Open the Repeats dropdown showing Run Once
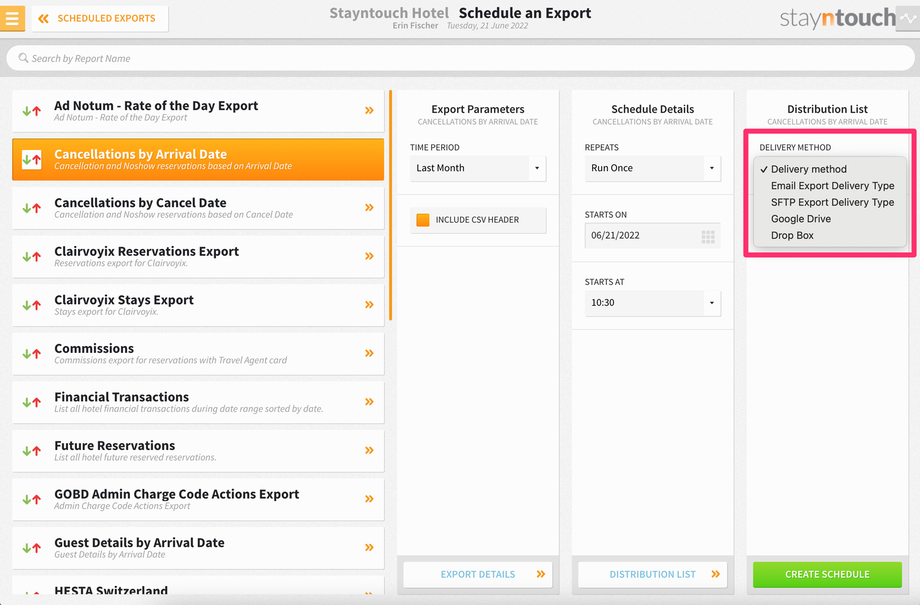Screen dimensions: 920x605 pyautogui.click(x=652, y=168)
